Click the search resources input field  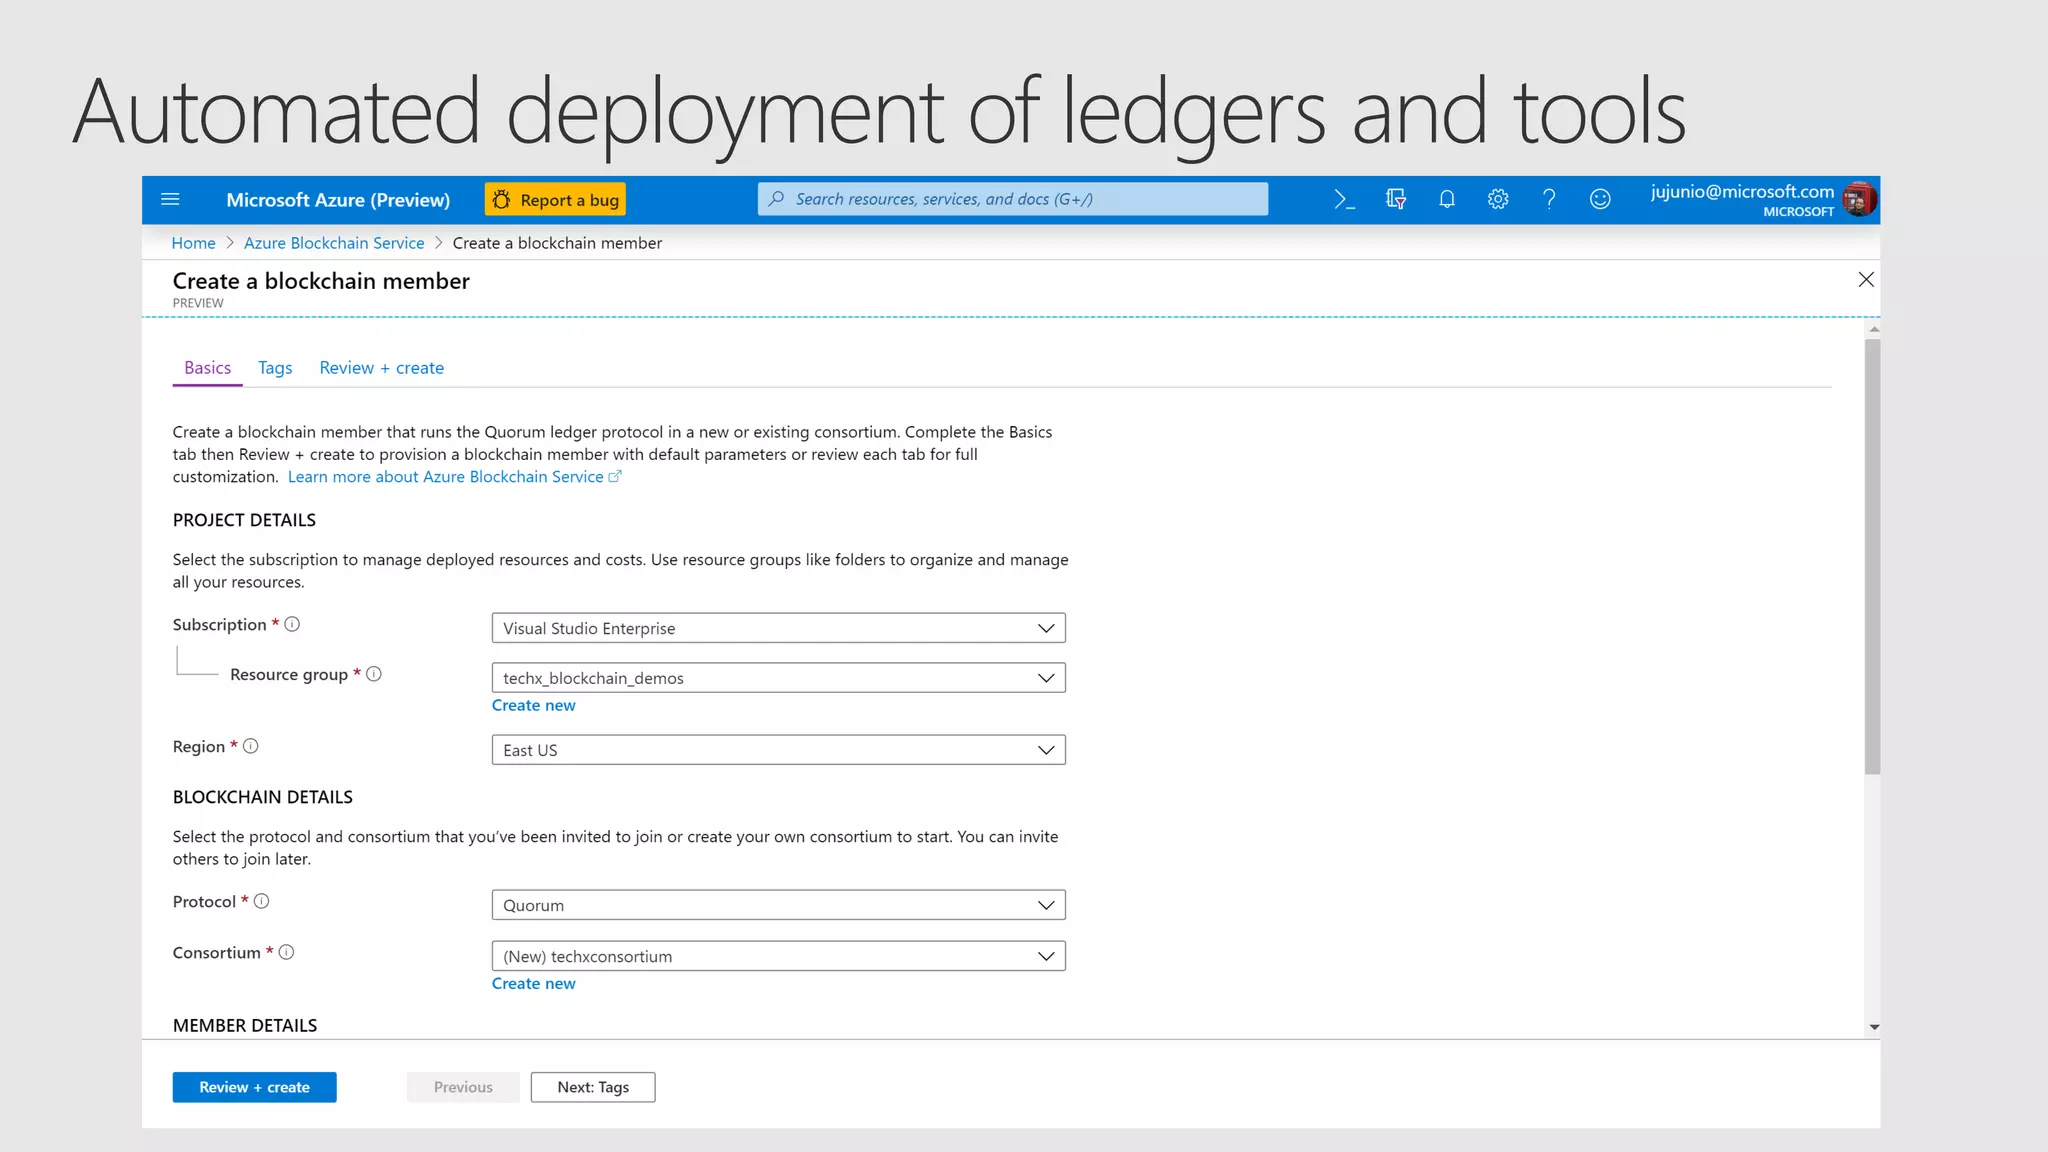coord(1012,199)
